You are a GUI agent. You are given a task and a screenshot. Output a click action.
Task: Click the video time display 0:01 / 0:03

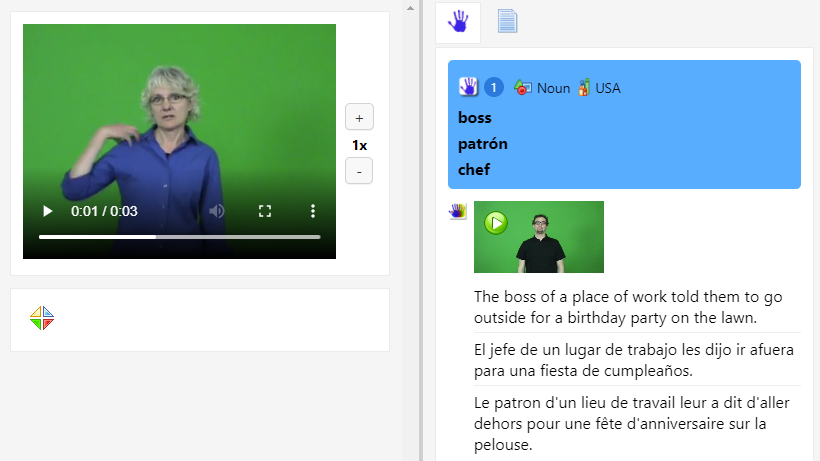tap(104, 211)
